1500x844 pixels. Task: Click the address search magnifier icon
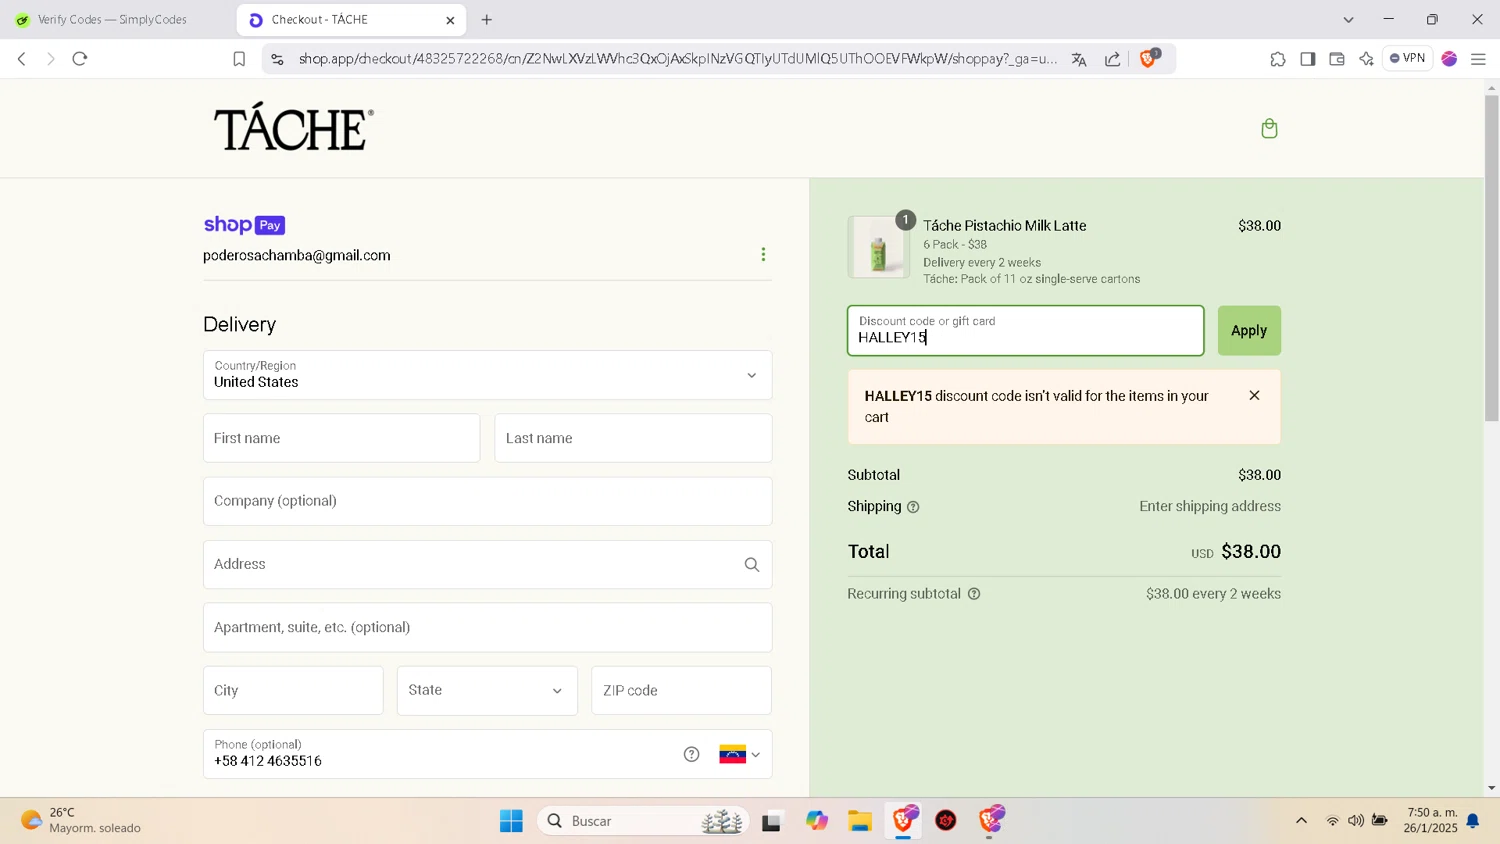(752, 565)
